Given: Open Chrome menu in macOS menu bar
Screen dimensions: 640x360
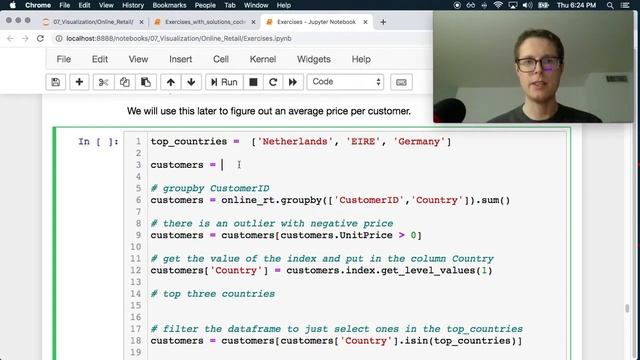Looking at the screenshot, I should click(38, 5).
